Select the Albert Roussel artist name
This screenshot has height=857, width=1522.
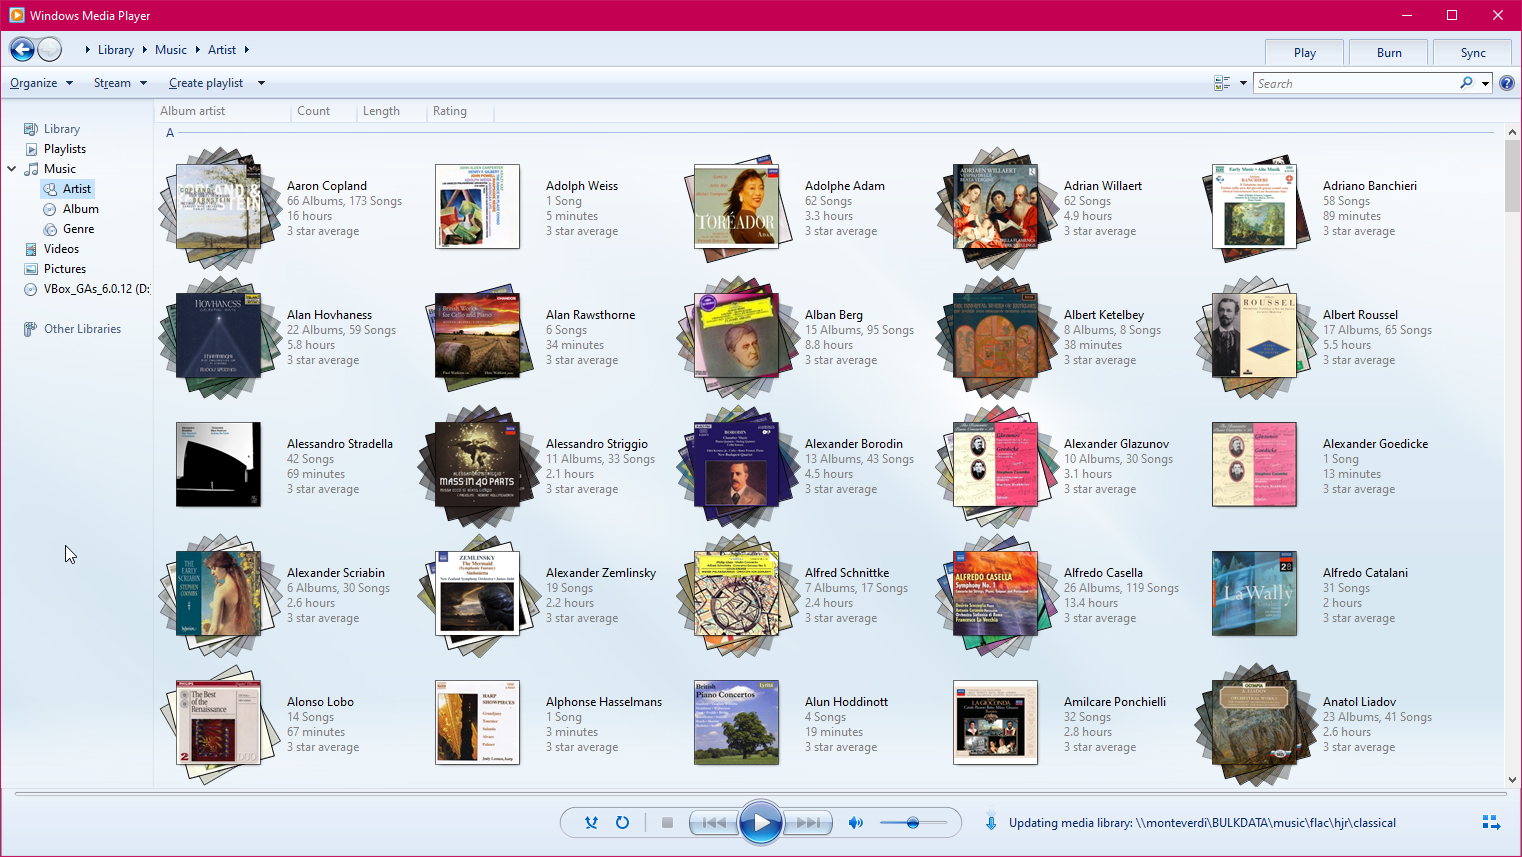(x=1360, y=315)
